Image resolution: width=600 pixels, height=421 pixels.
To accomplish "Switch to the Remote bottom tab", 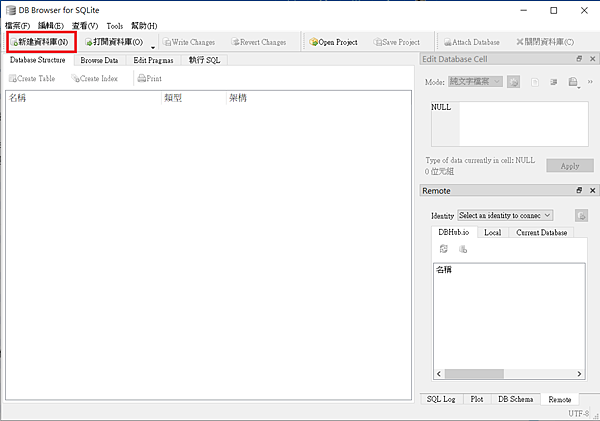I will pos(559,400).
